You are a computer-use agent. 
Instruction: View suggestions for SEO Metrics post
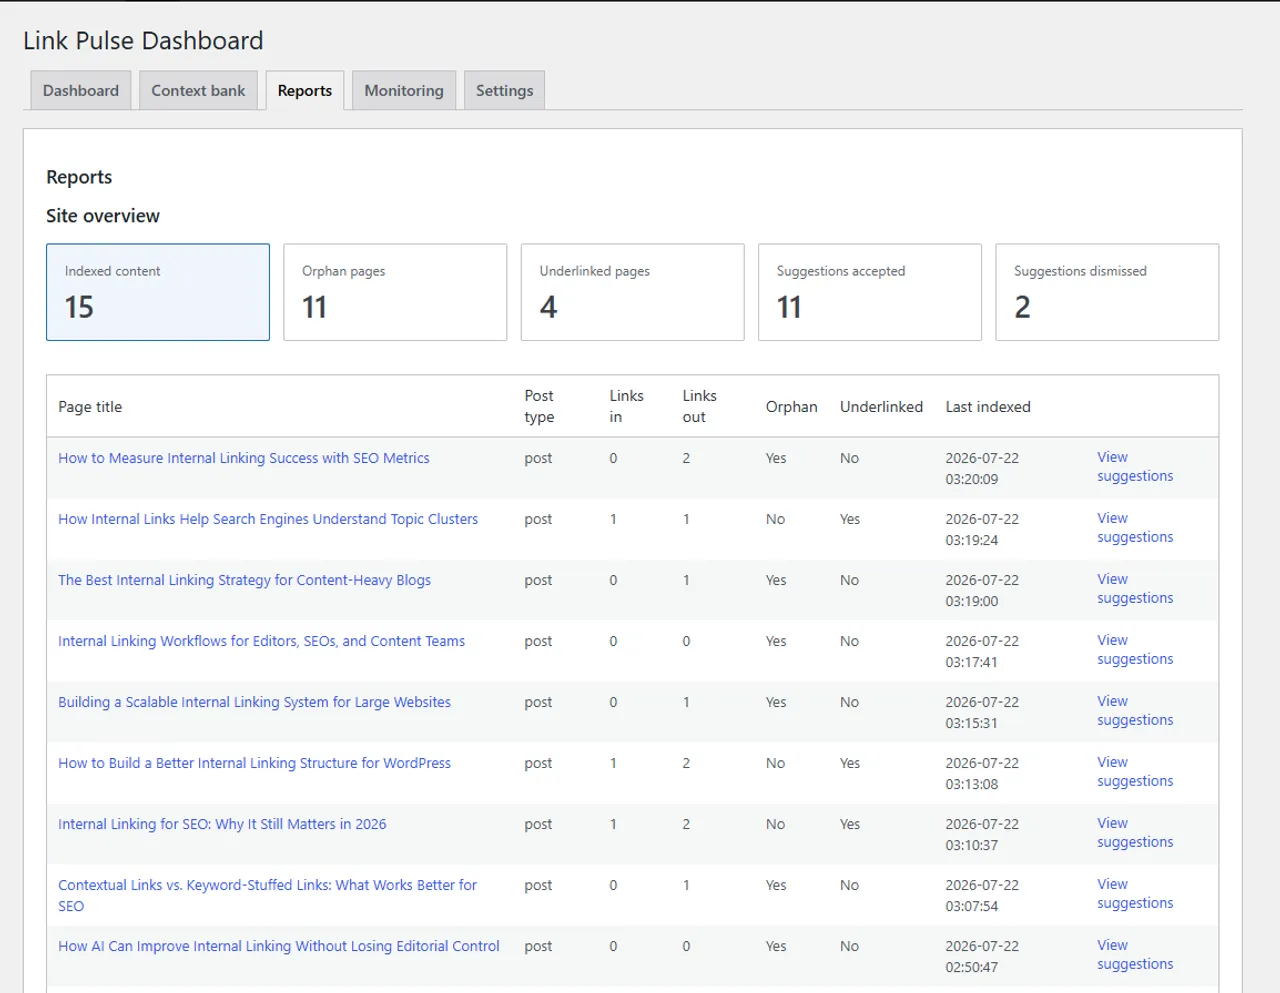tap(1135, 467)
